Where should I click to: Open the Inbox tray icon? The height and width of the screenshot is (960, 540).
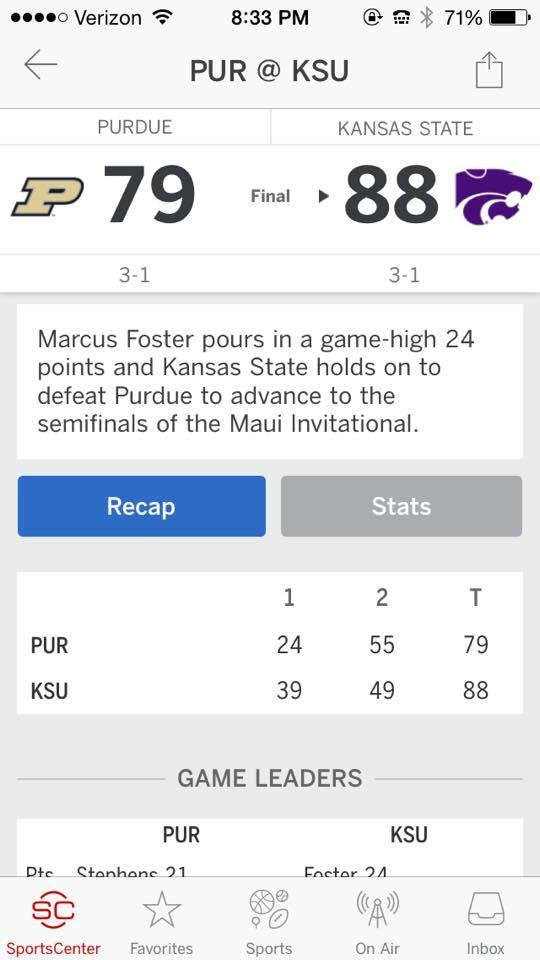pyautogui.click(x=486, y=909)
